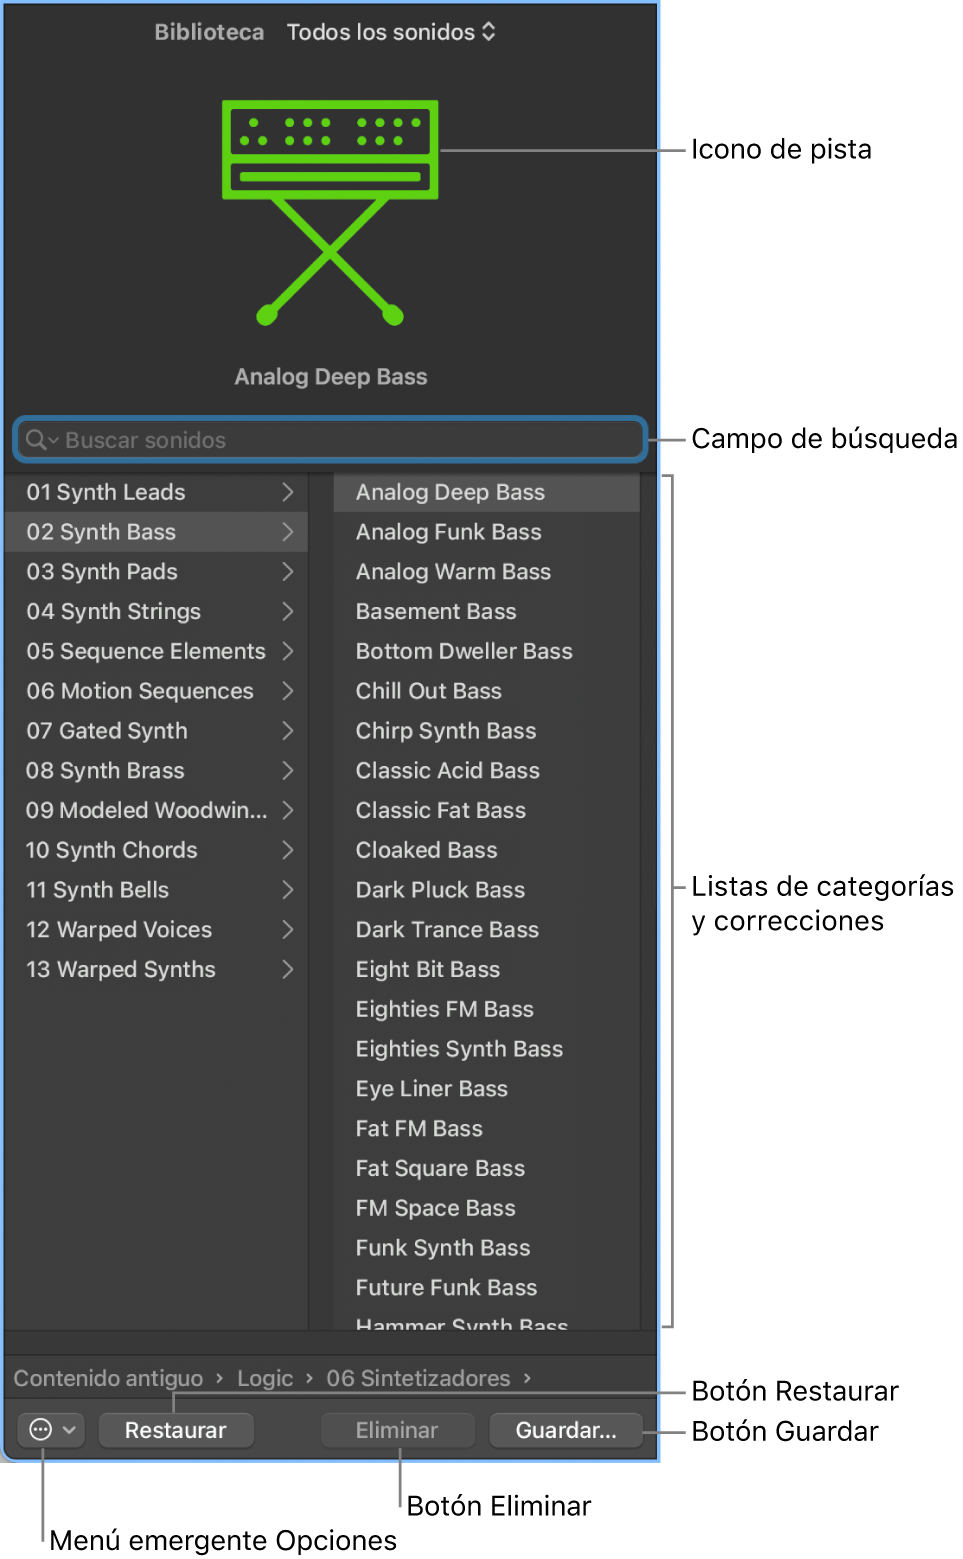Click the Eliminar button
The image size is (963, 1559).
coord(397,1430)
